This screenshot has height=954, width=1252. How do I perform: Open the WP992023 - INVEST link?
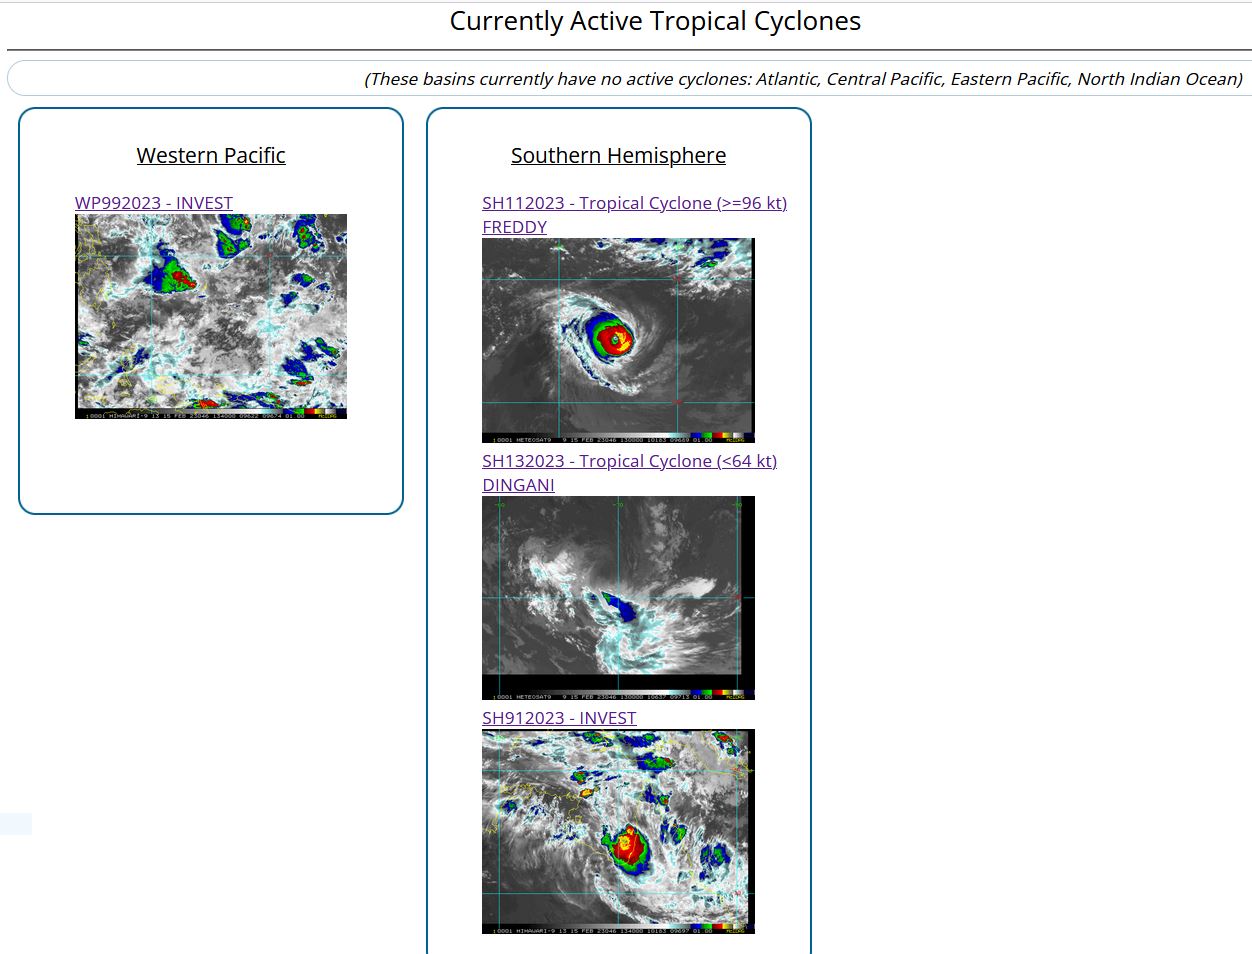coord(153,203)
